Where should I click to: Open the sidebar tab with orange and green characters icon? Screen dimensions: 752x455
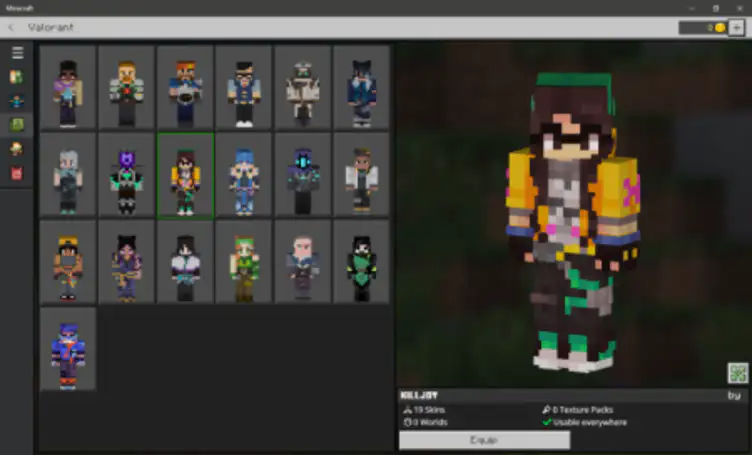click(17, 77)
